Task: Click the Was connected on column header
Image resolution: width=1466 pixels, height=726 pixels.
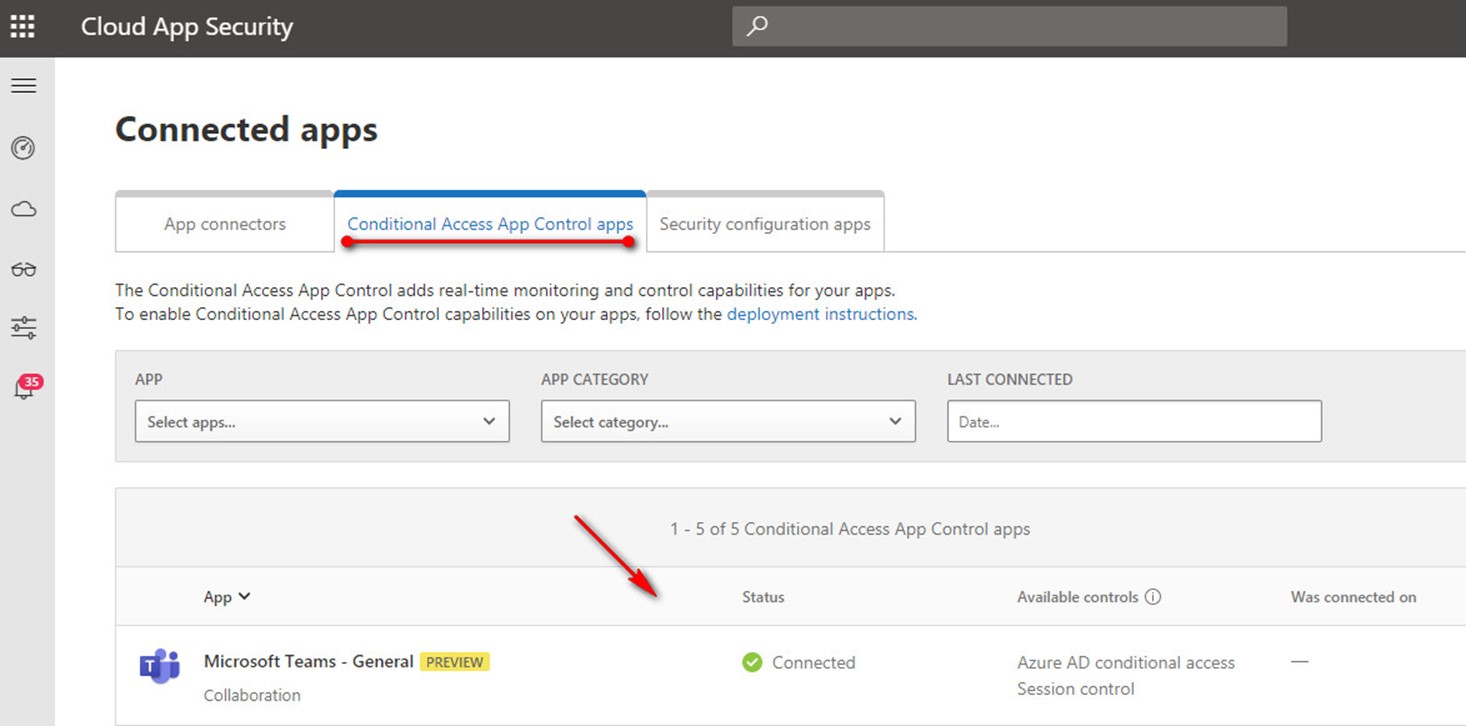Action: coord(1353,597)
